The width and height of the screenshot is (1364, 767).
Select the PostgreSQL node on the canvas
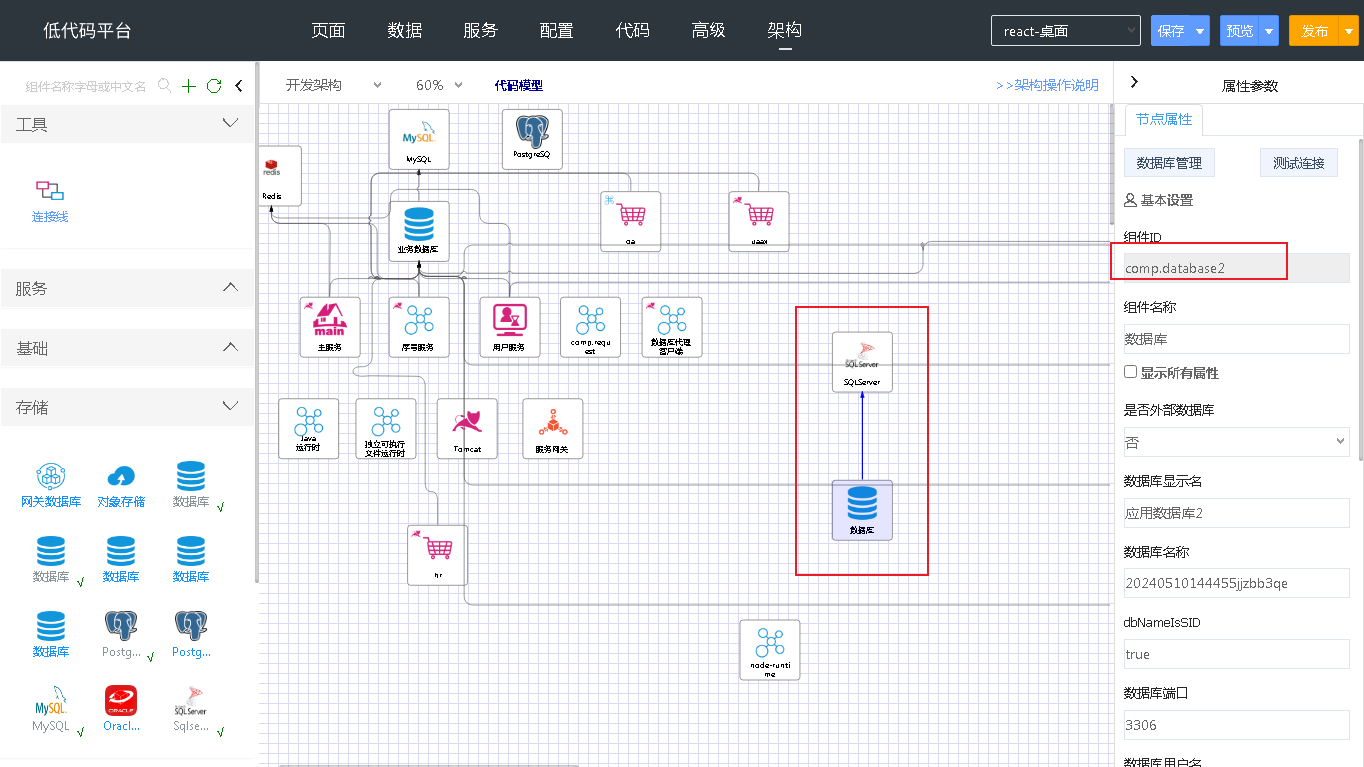coord(532,139)
